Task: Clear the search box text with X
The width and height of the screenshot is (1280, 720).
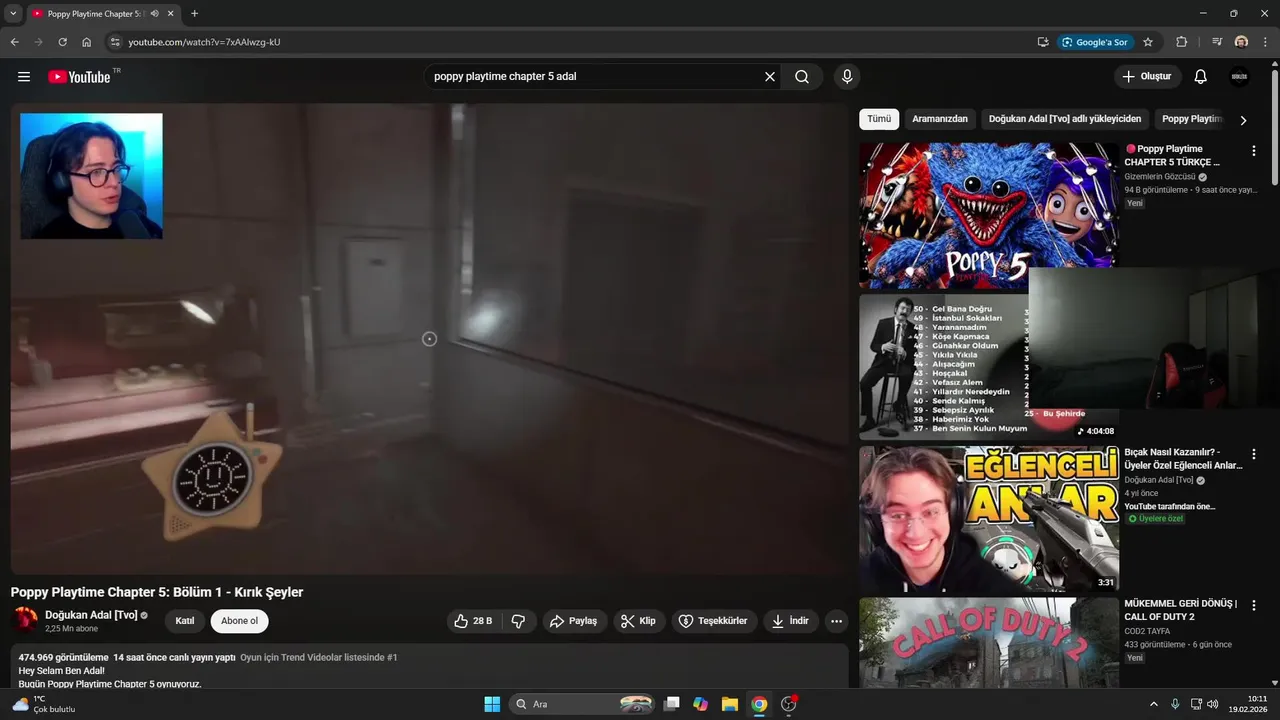Action: 770,77
